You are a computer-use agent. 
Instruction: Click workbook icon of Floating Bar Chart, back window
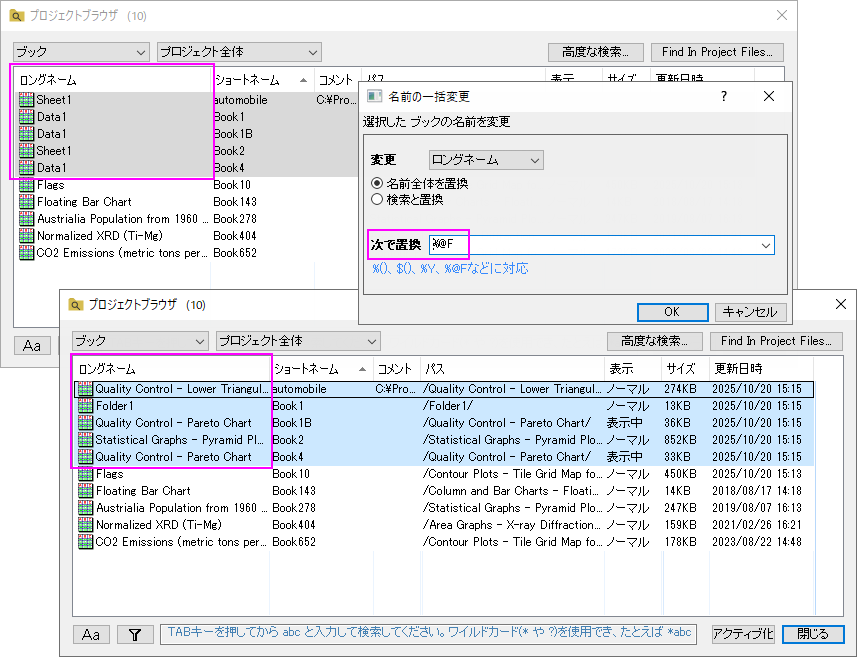point(26,202)
